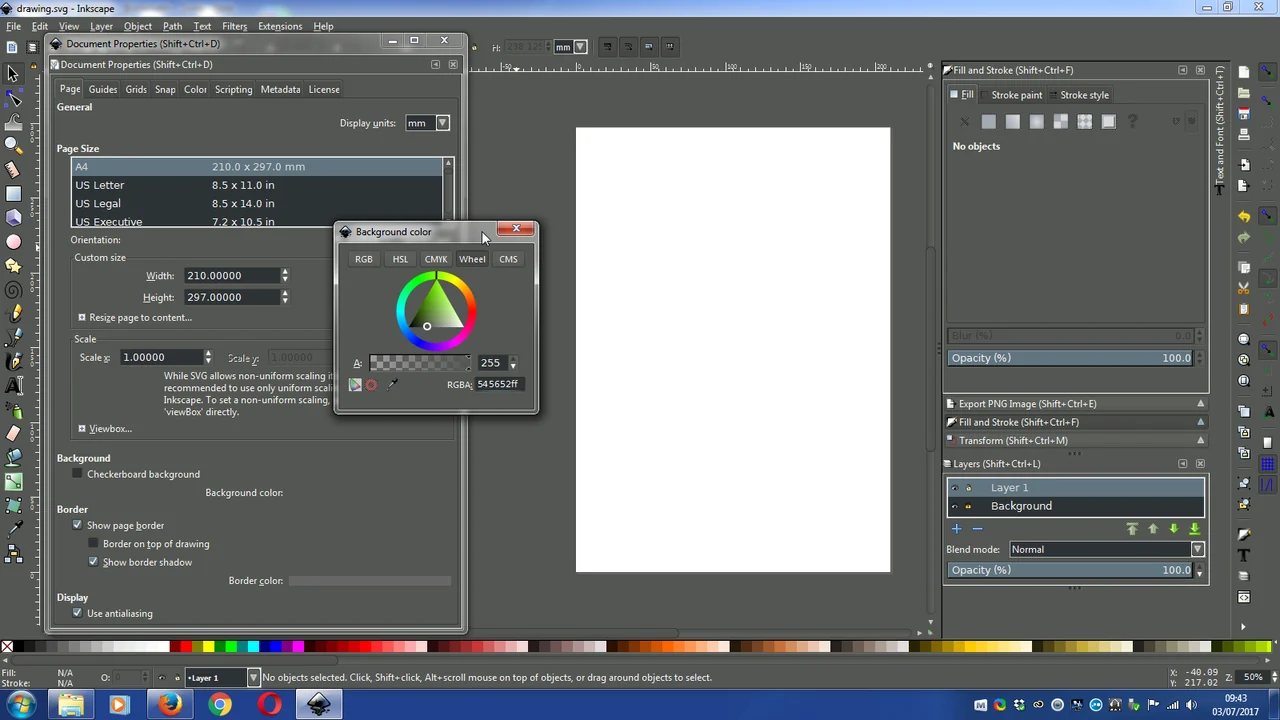The image size is (1280, 720).
Task: Switch to the Guides tab
Action: 103,89
